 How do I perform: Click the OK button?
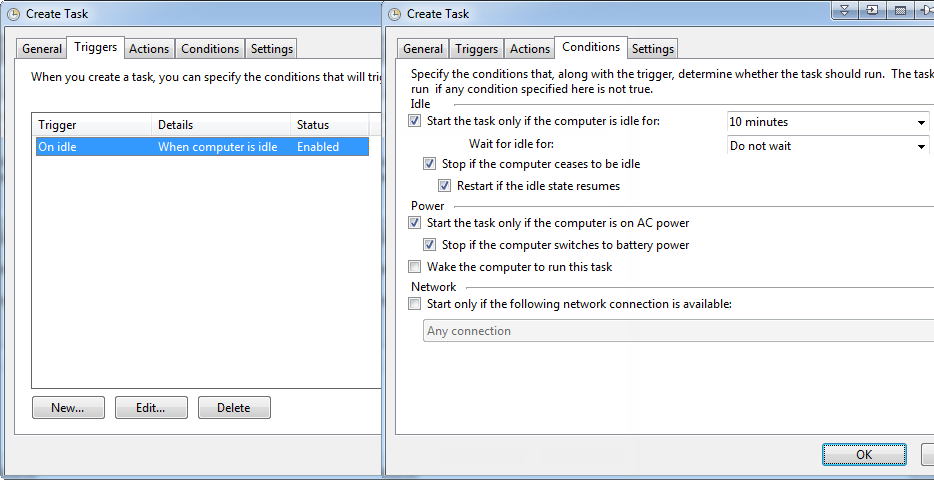click(x=864, y=455)
